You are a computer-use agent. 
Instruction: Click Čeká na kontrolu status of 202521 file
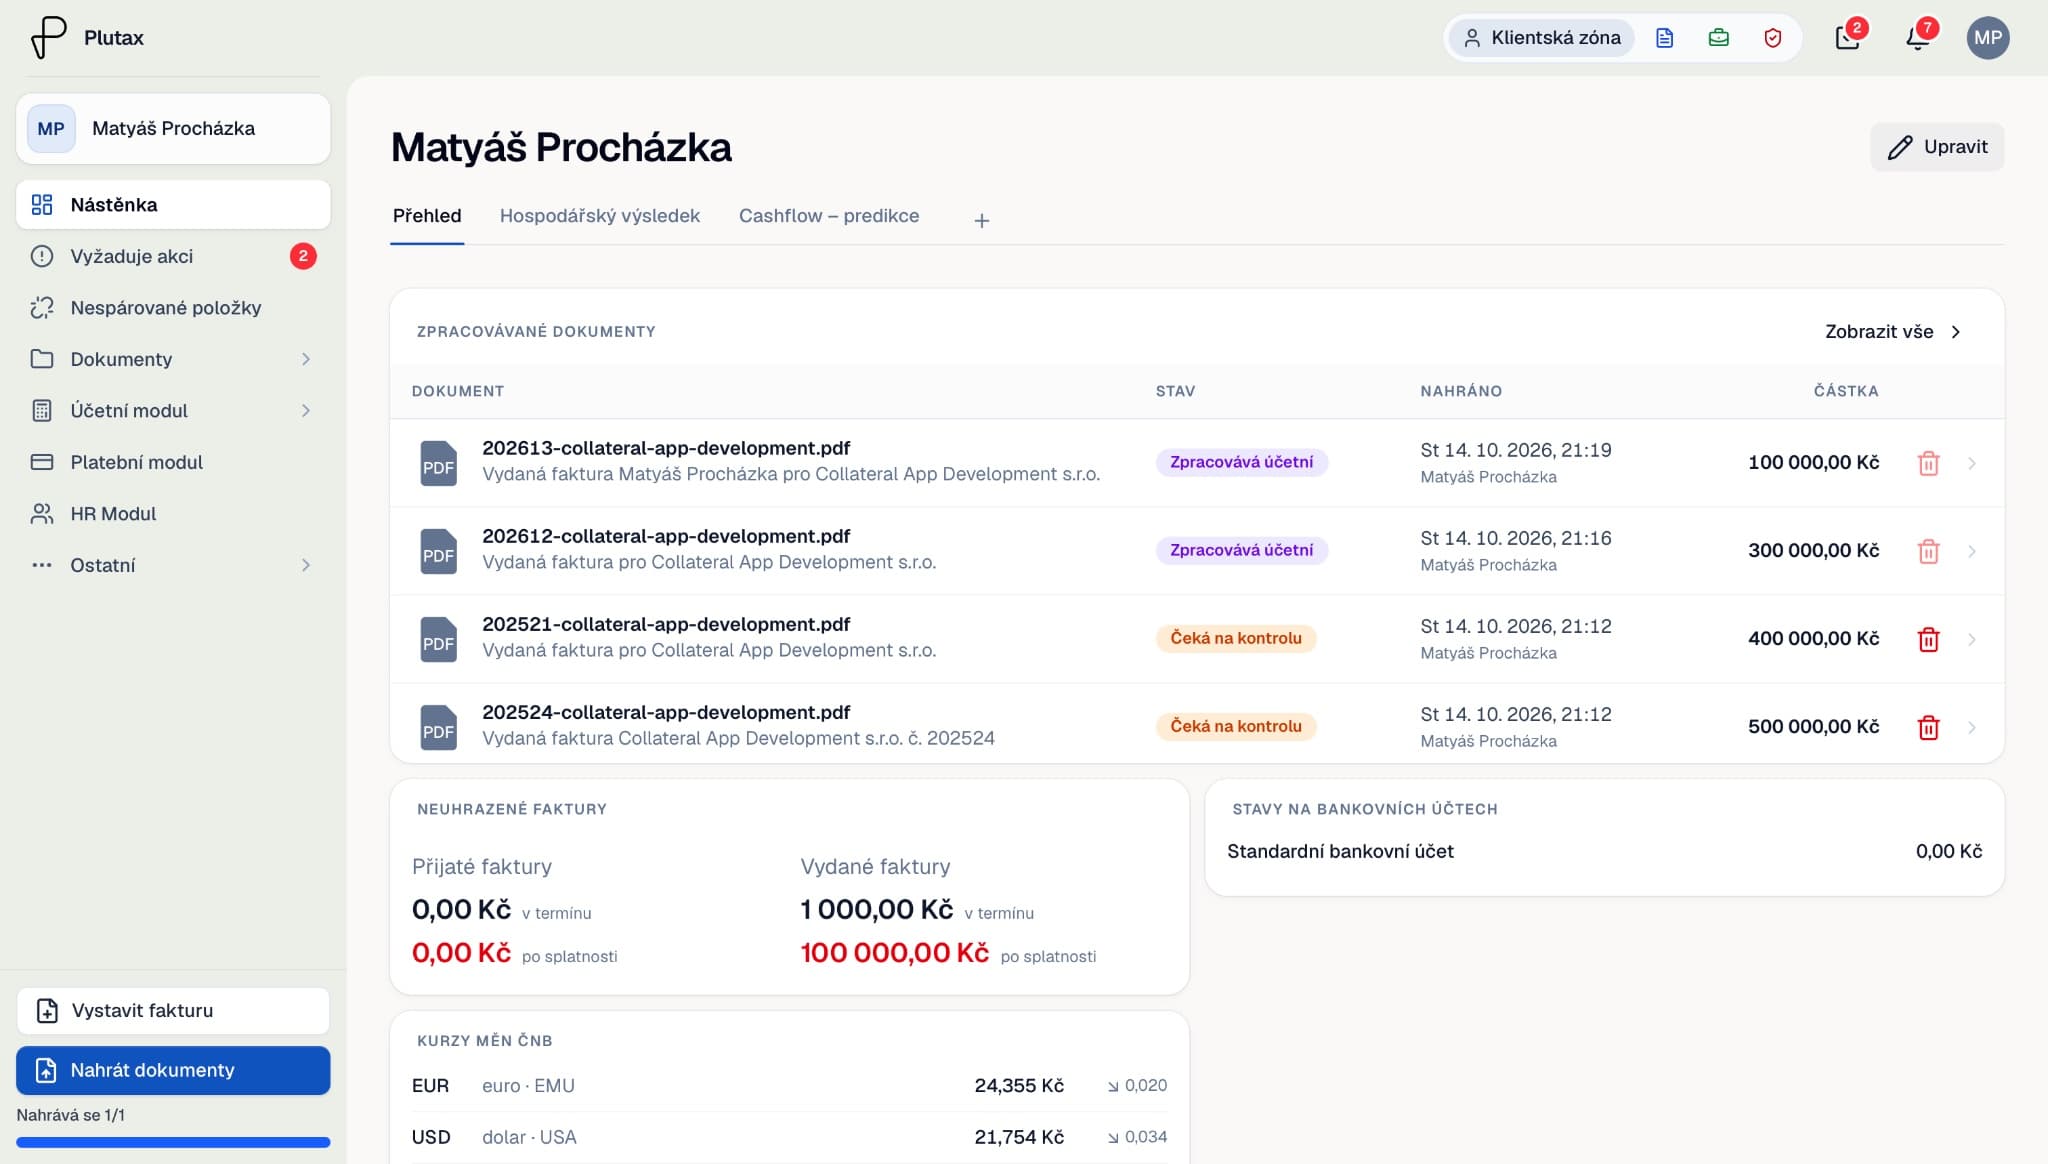point(1236,639)
